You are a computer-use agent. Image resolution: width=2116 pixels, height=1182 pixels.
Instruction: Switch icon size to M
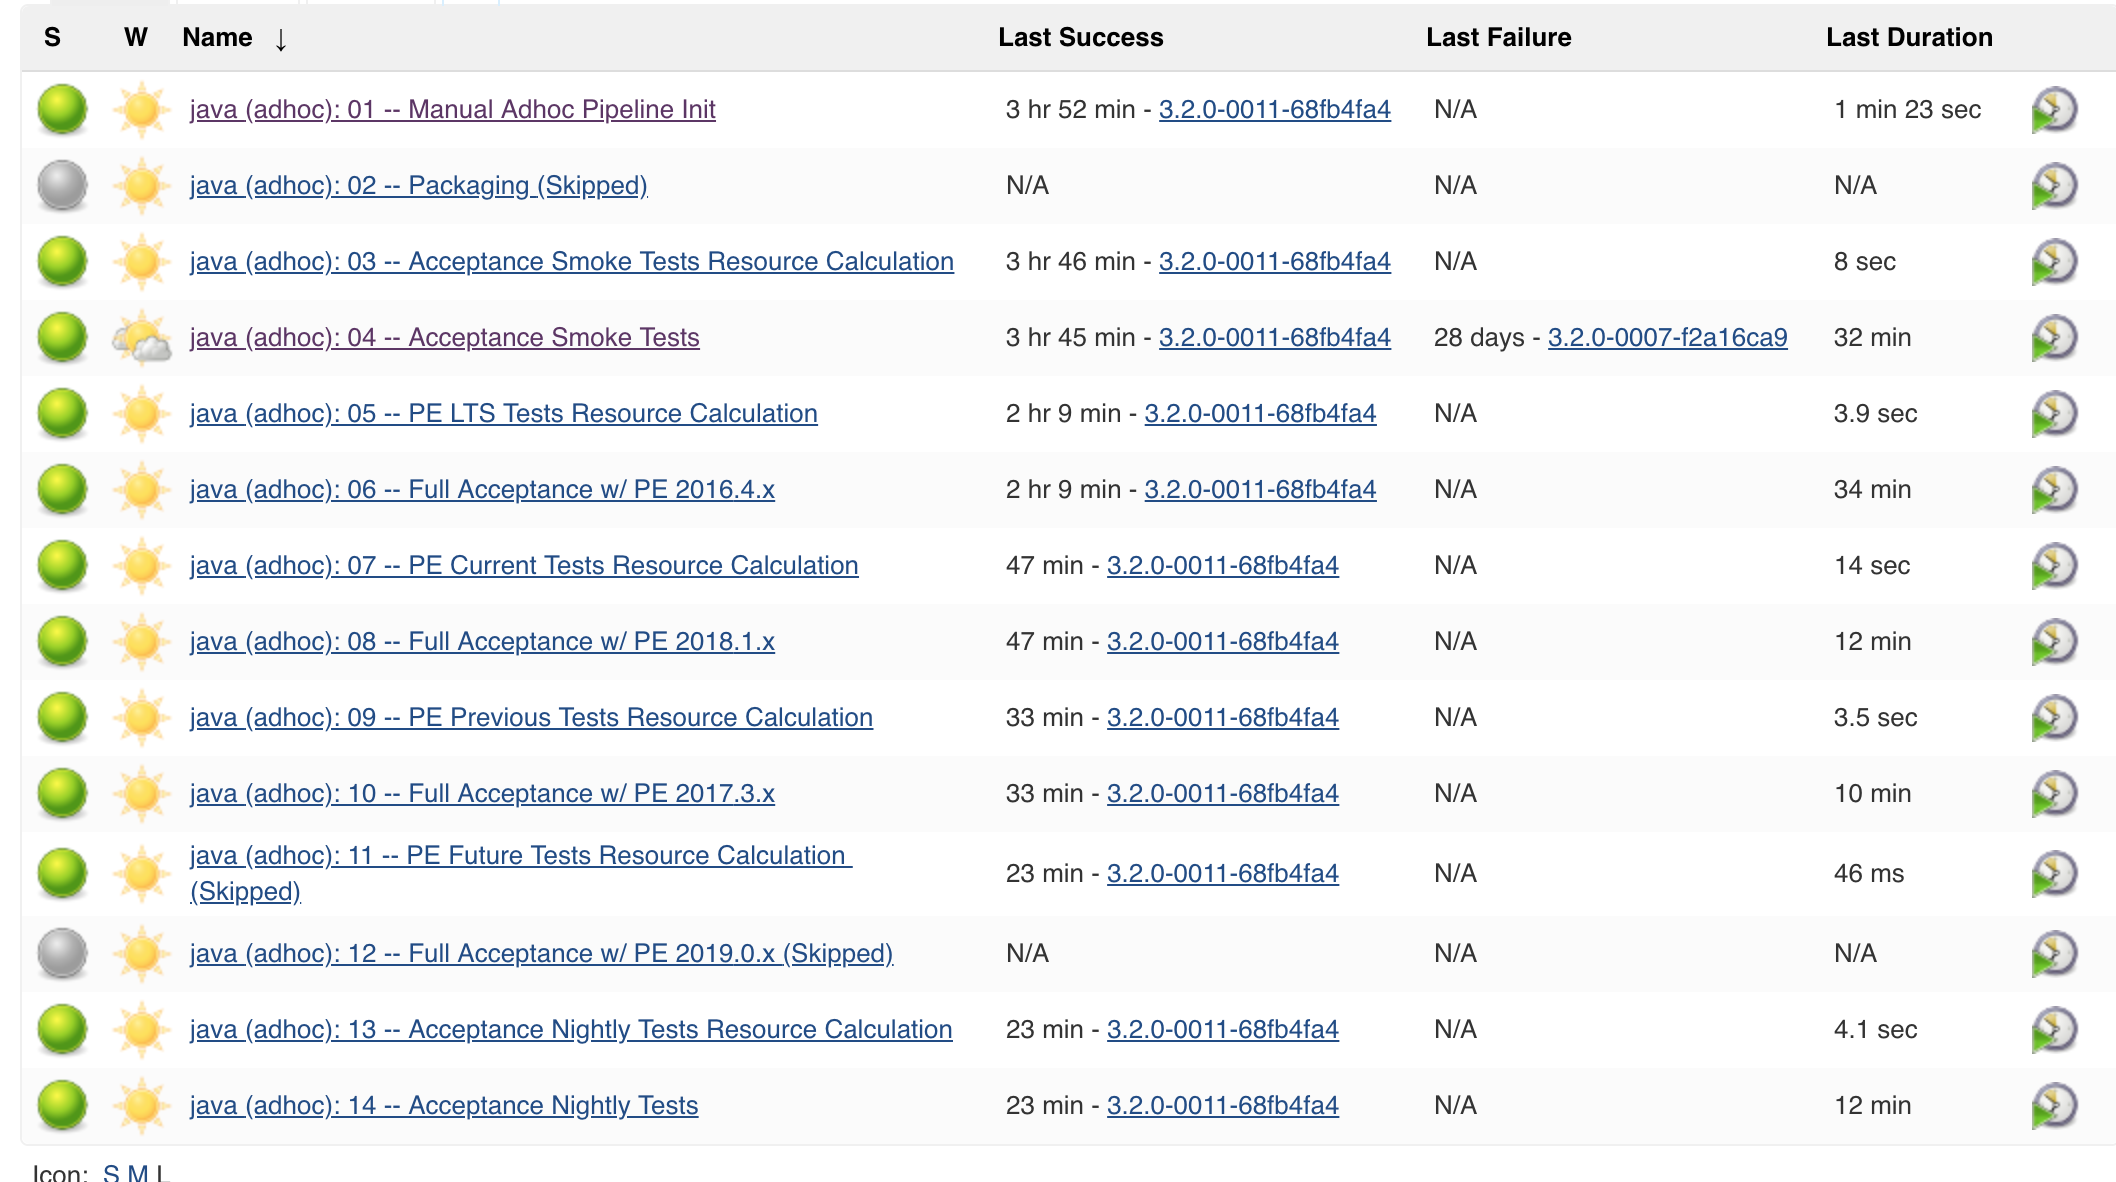tap(137, 1173)
